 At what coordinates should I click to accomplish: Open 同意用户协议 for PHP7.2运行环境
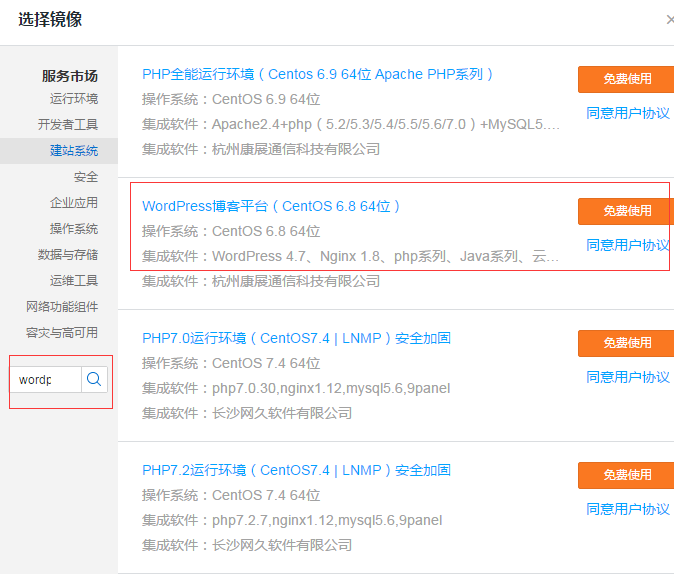click(x=628, y=509)
